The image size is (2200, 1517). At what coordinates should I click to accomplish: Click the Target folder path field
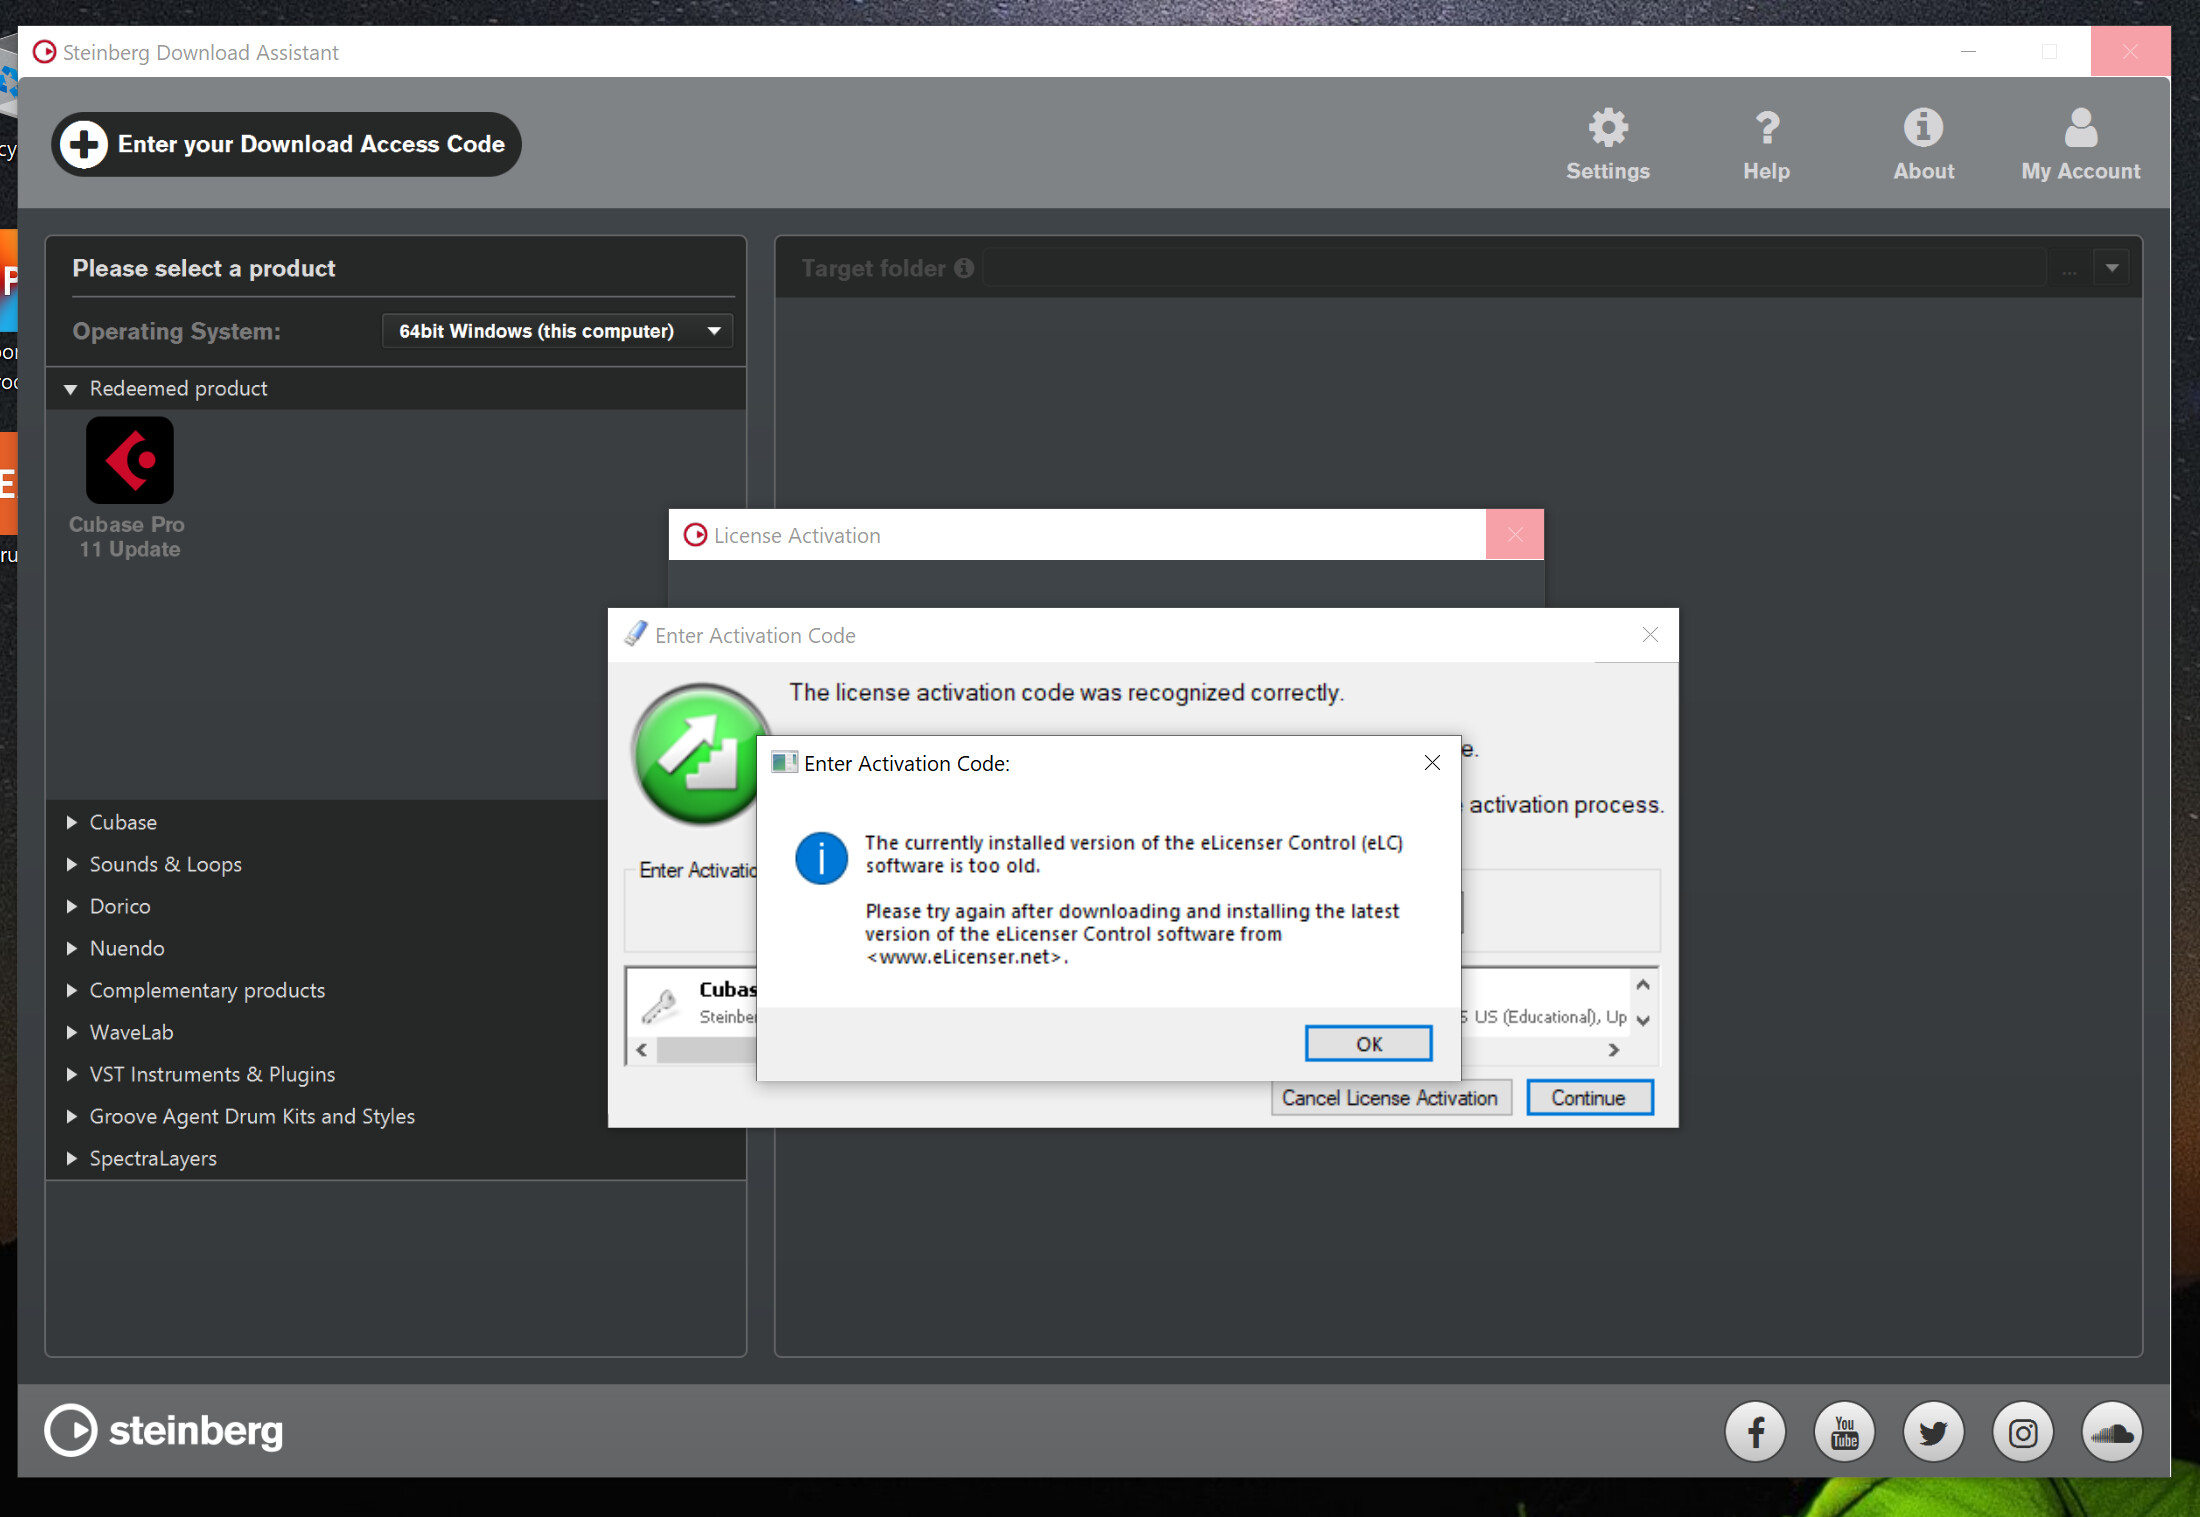1514,268
